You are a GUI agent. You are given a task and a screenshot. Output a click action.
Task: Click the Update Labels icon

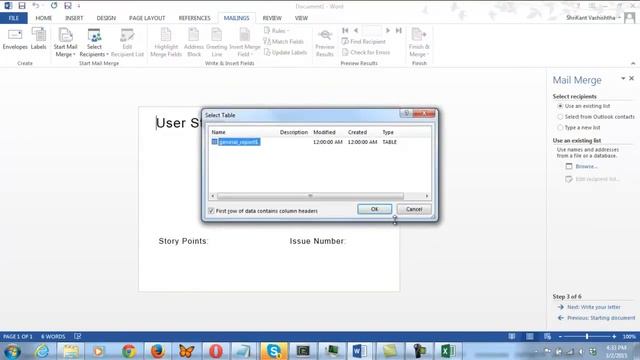pyautogui.click(x=285, y=52)
